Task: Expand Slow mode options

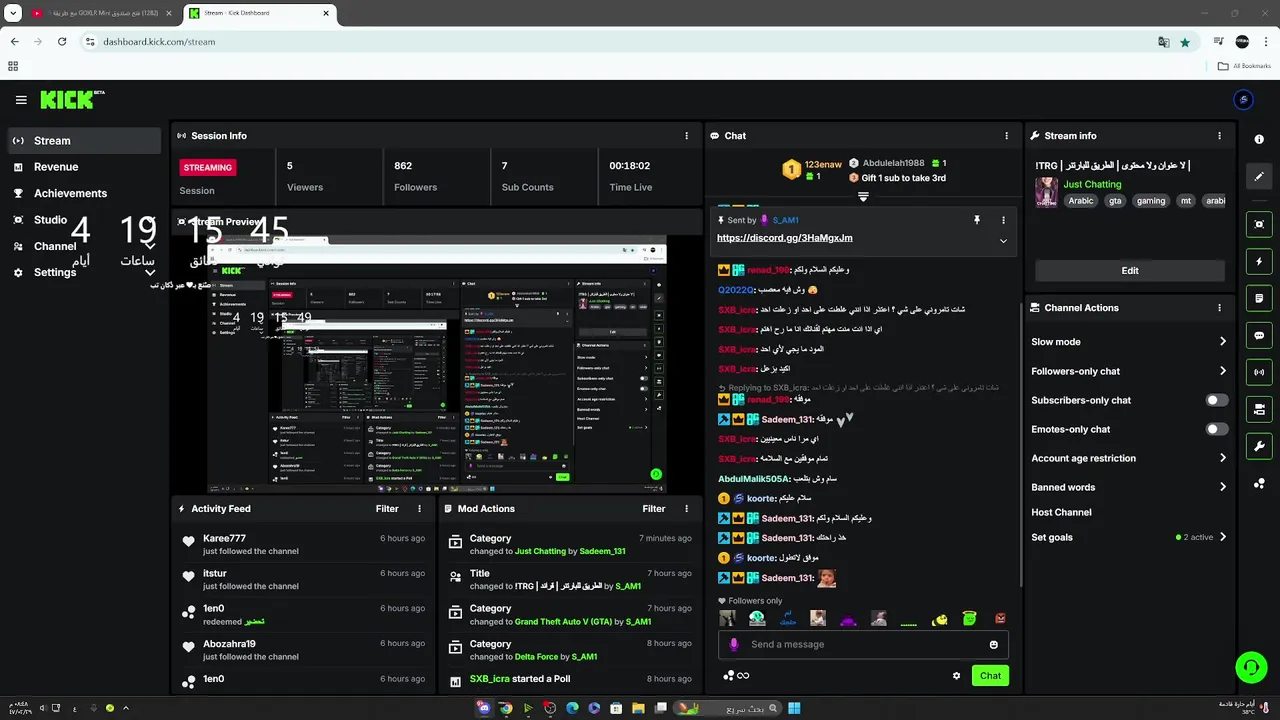Action: pyautogui.click(x=1222, y=342)
